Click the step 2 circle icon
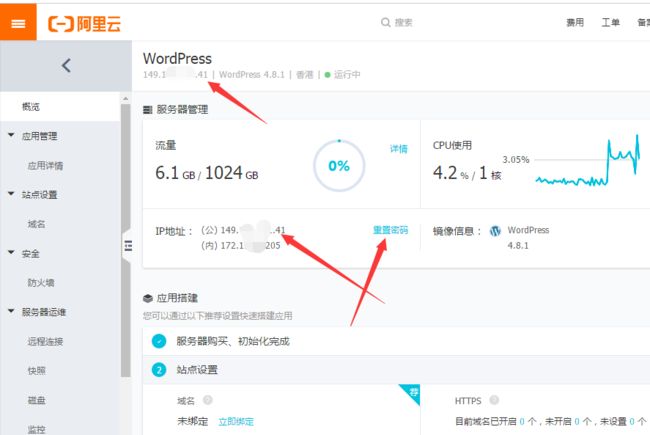The width and height of the screenshot is (650, 435). coord(159,369)
